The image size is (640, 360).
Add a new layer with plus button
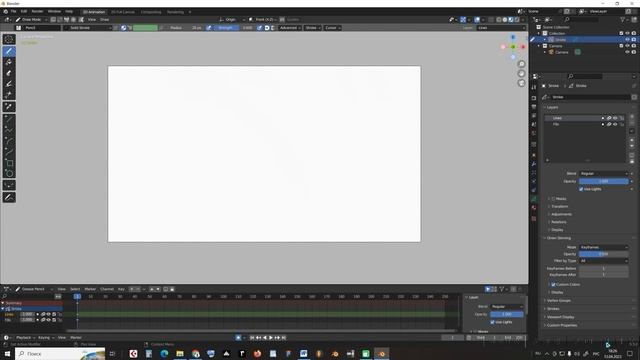[x=632, y=116]
